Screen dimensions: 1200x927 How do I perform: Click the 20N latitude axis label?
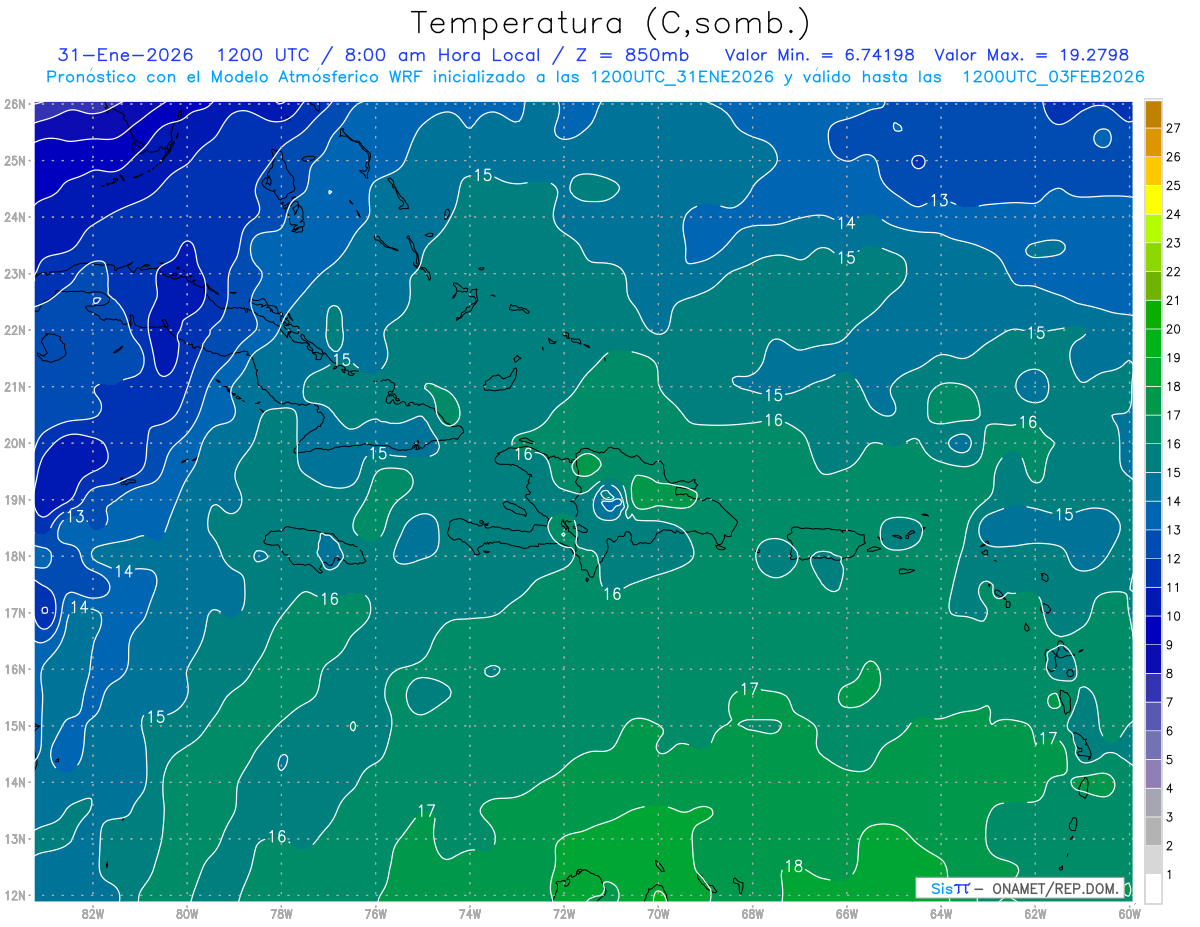(14, 443)
